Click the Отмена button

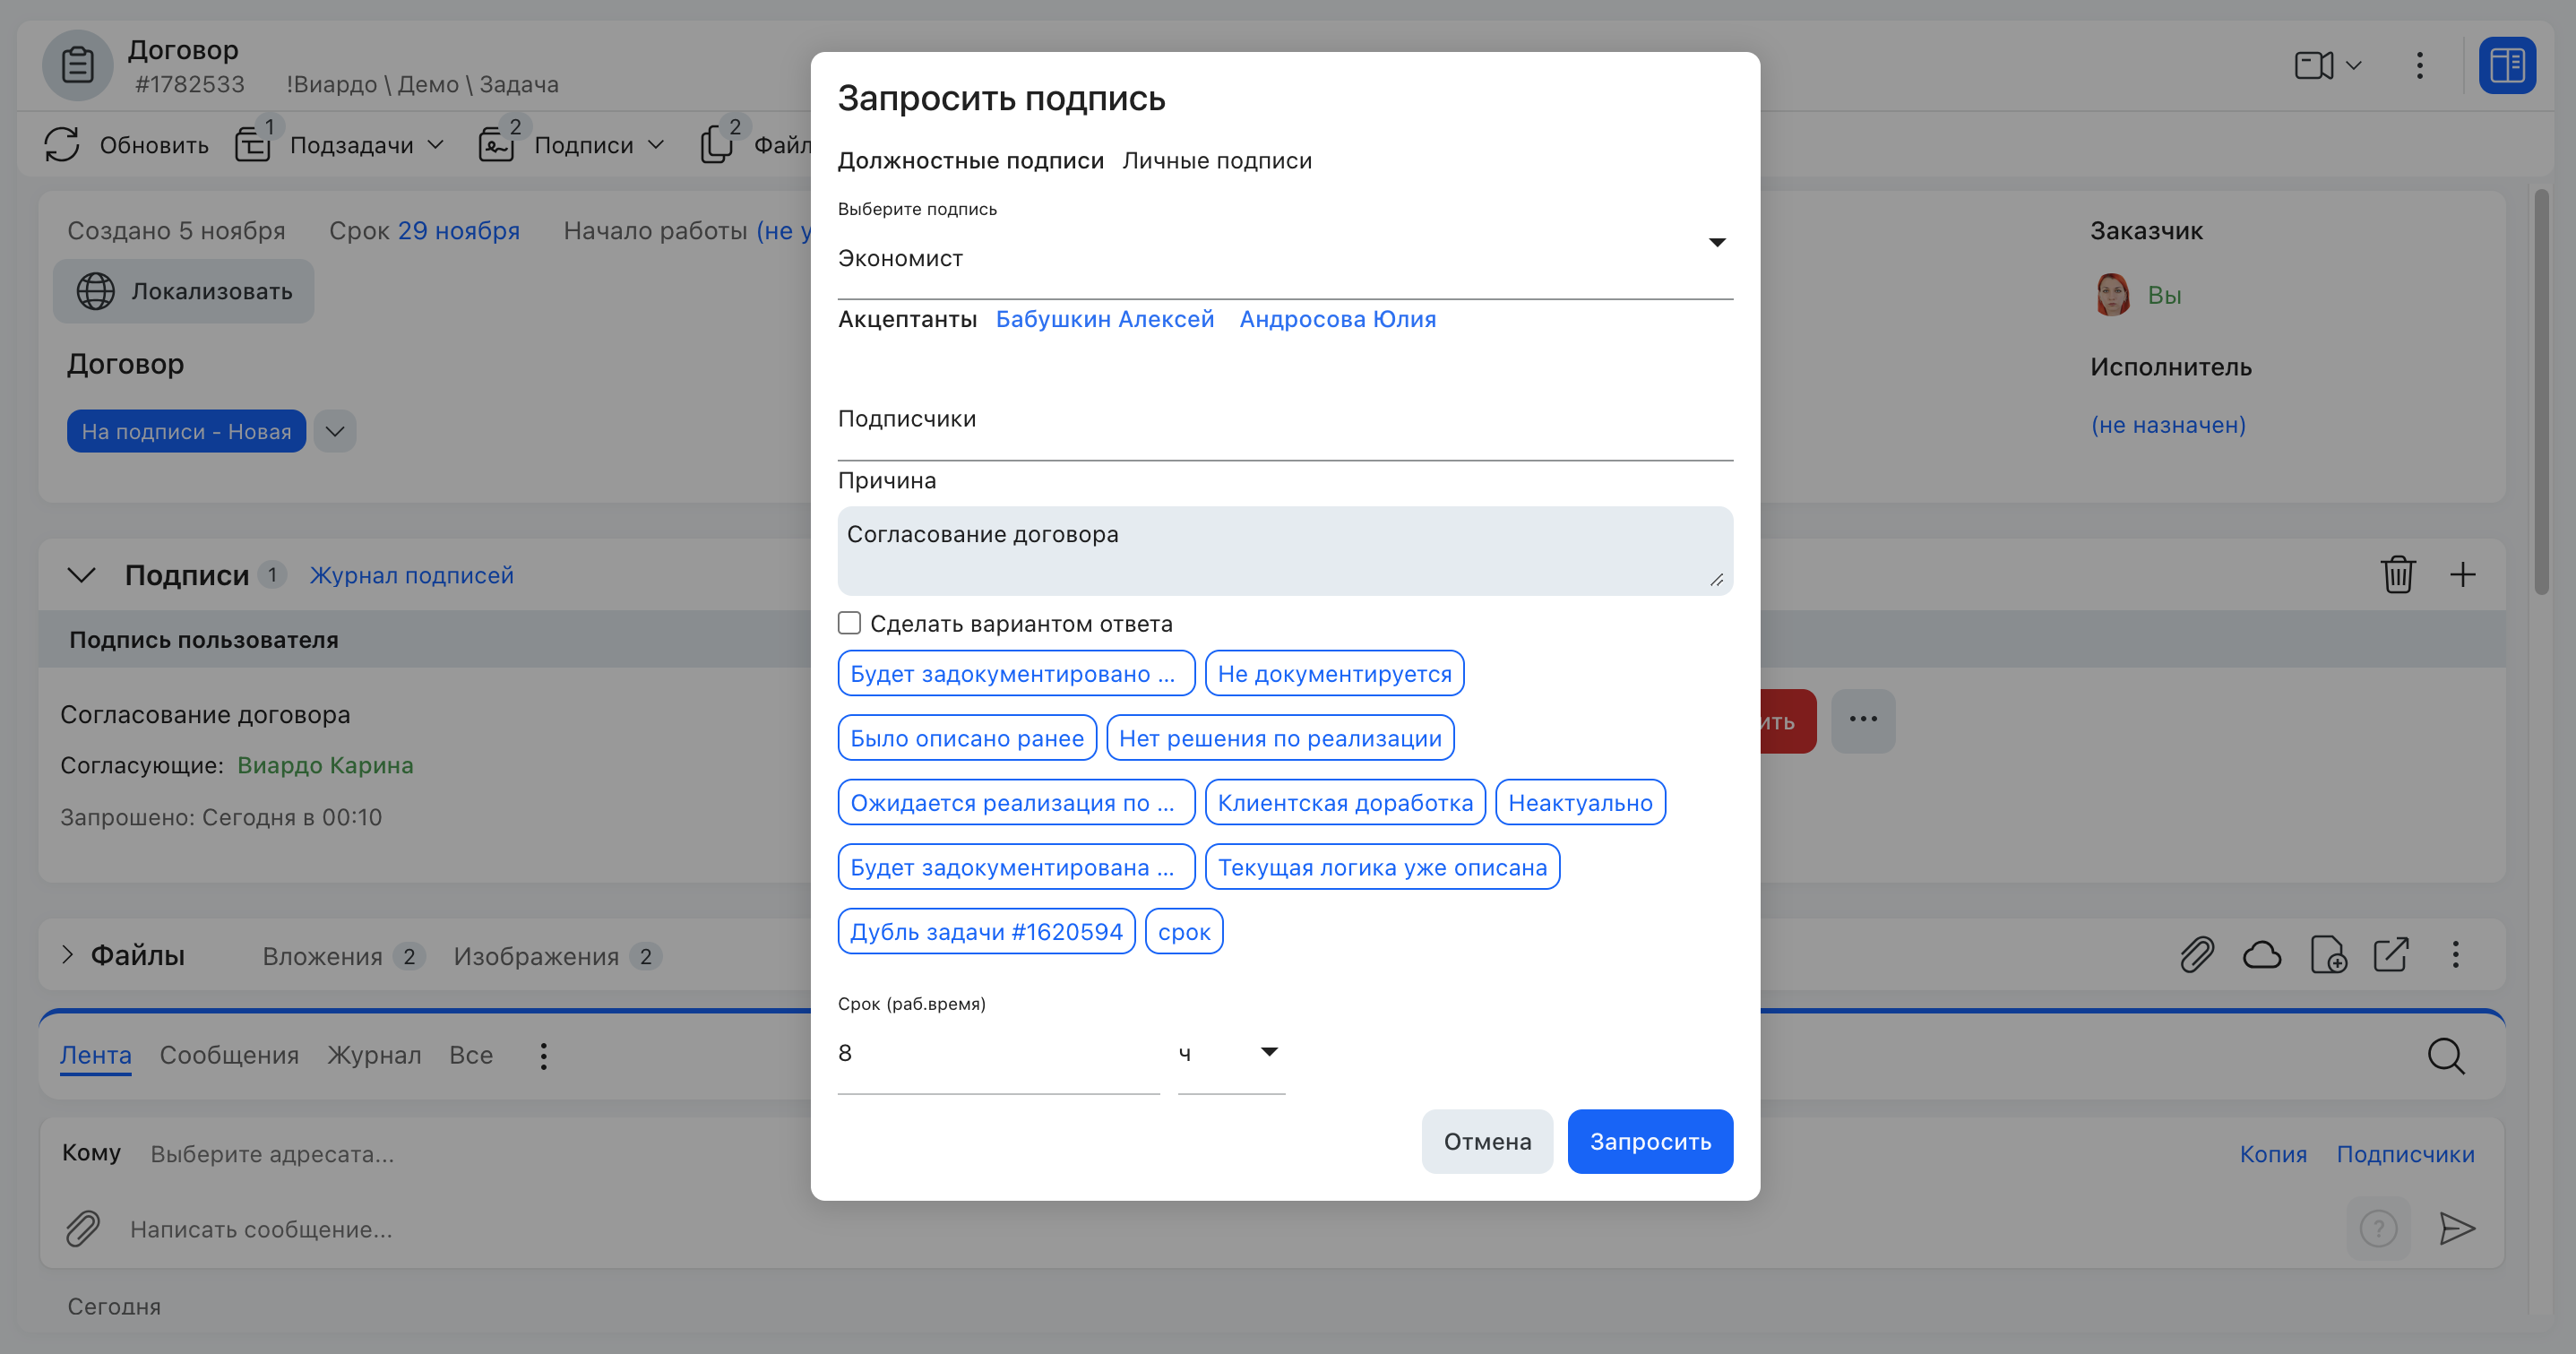tap(1487, 1142)
